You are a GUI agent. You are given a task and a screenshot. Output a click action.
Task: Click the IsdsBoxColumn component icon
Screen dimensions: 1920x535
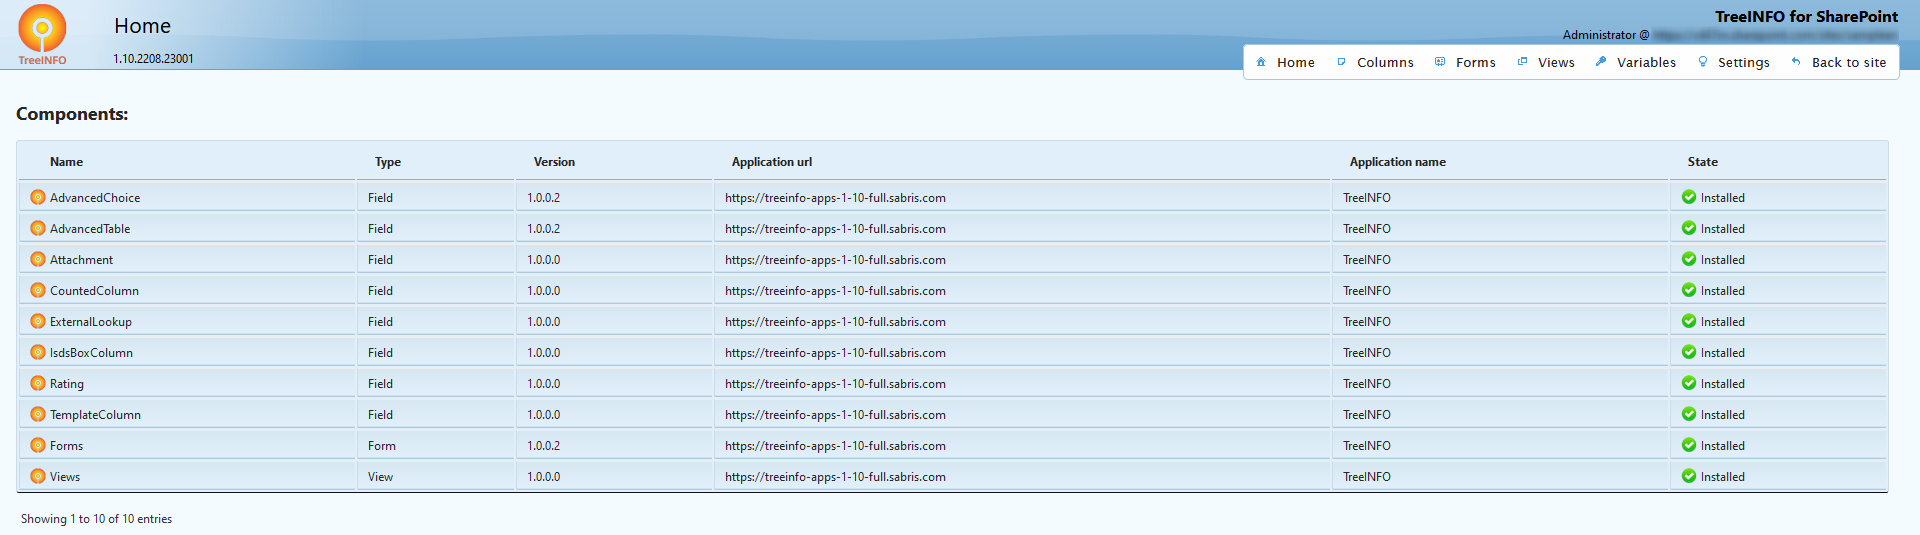(x=38, y=352)
